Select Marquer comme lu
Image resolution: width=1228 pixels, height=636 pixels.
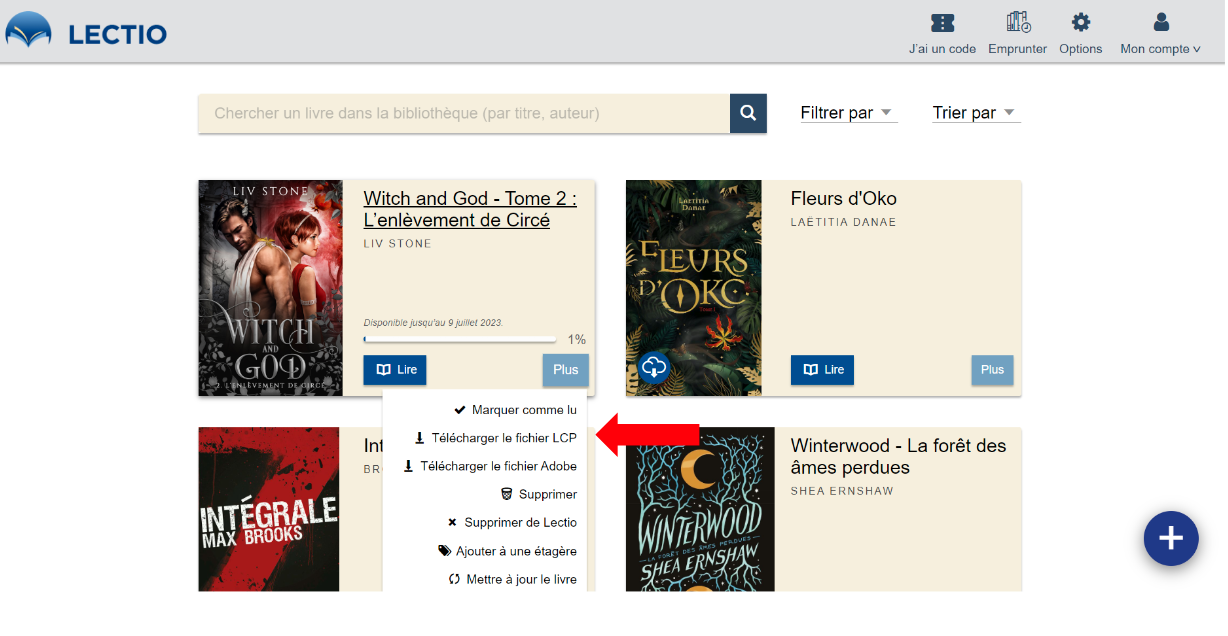tap(515, 410)
